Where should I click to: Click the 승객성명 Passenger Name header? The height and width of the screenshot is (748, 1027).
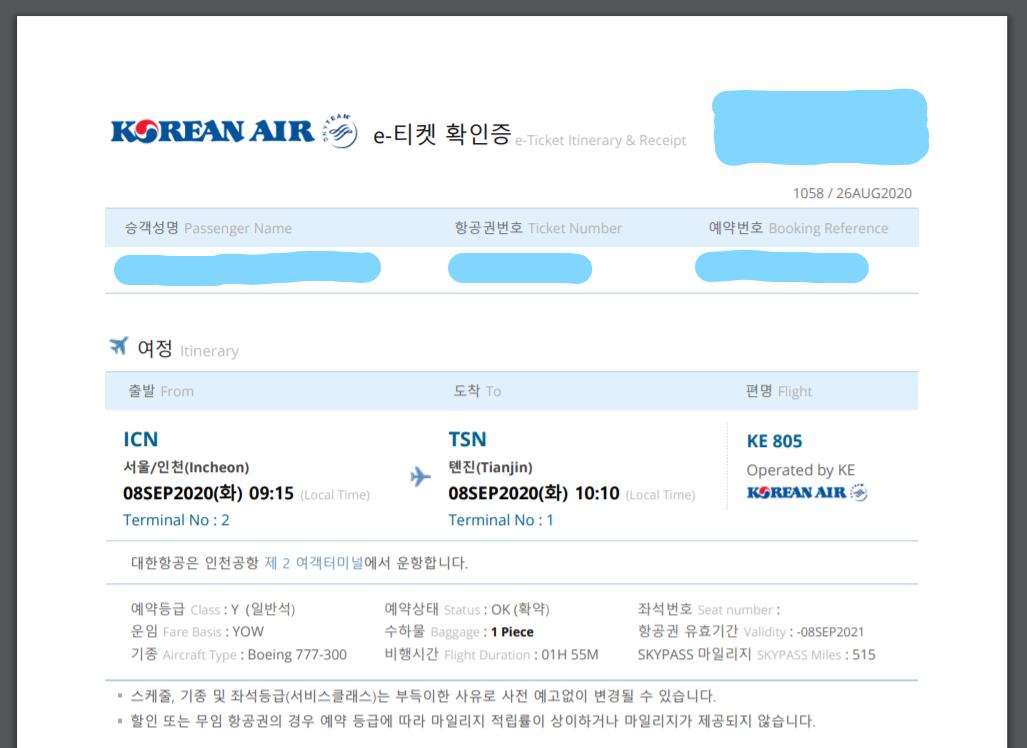208,228
